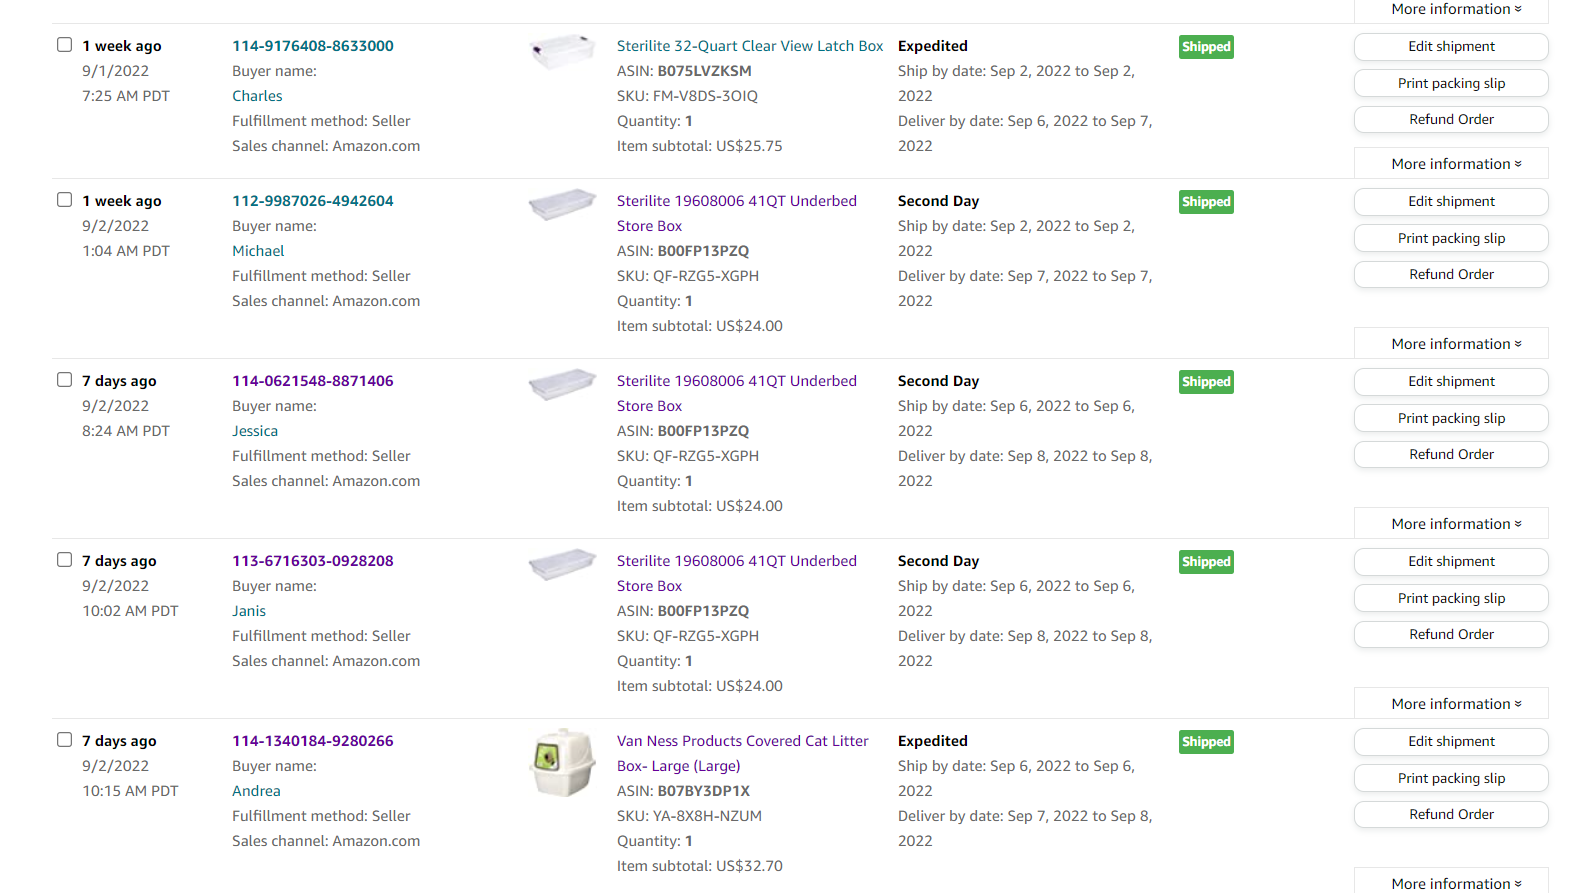Refund Order for Andrea's cat litter box
Viewport: 1582px width, 893px height.
pos(1451,815)
